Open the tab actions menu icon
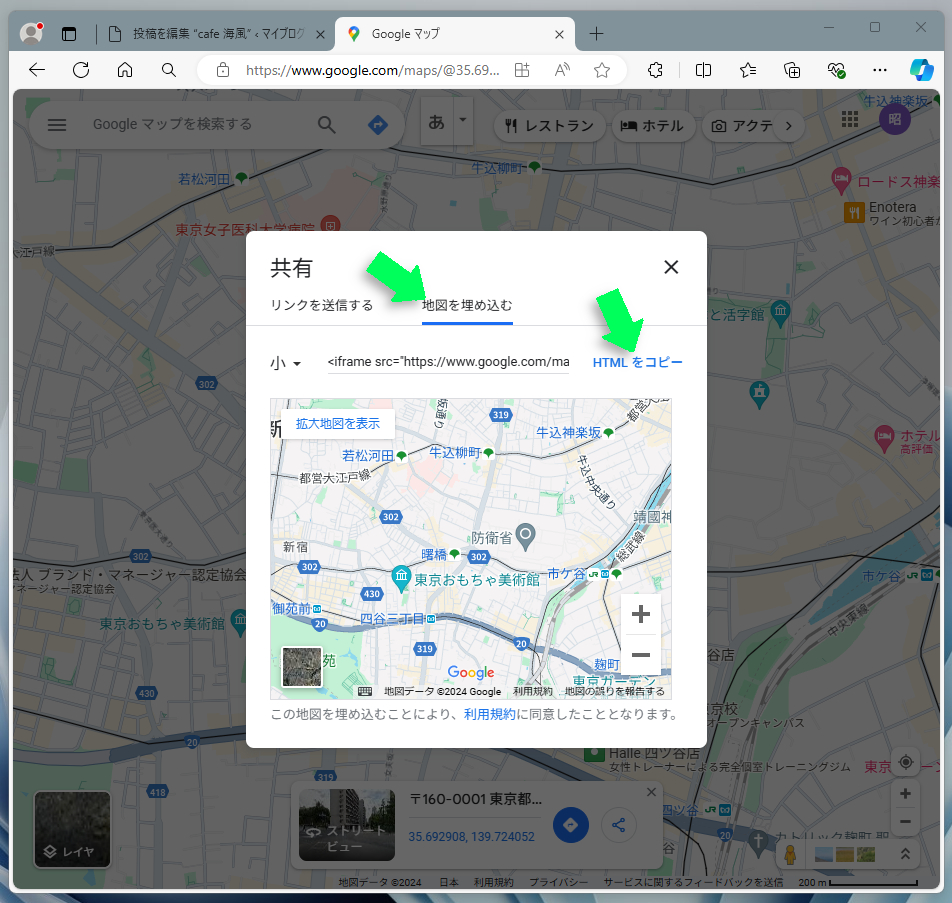The width and height of the screenshot is (952, 903). [69, 34]
